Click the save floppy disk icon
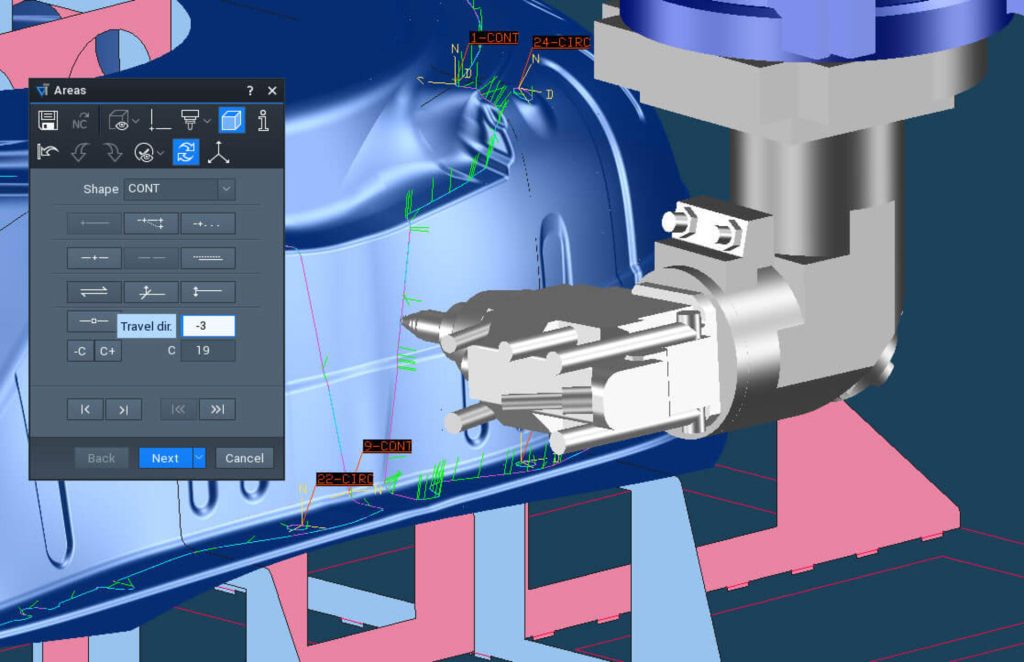The image size is (1024, 662). click(47, 121)
